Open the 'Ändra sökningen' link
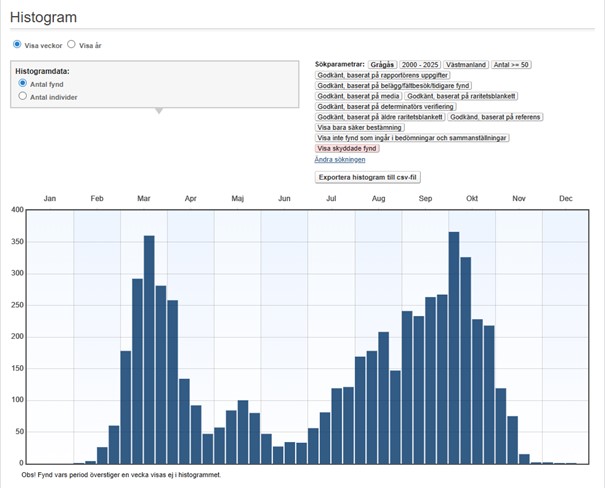 [340, 159]
